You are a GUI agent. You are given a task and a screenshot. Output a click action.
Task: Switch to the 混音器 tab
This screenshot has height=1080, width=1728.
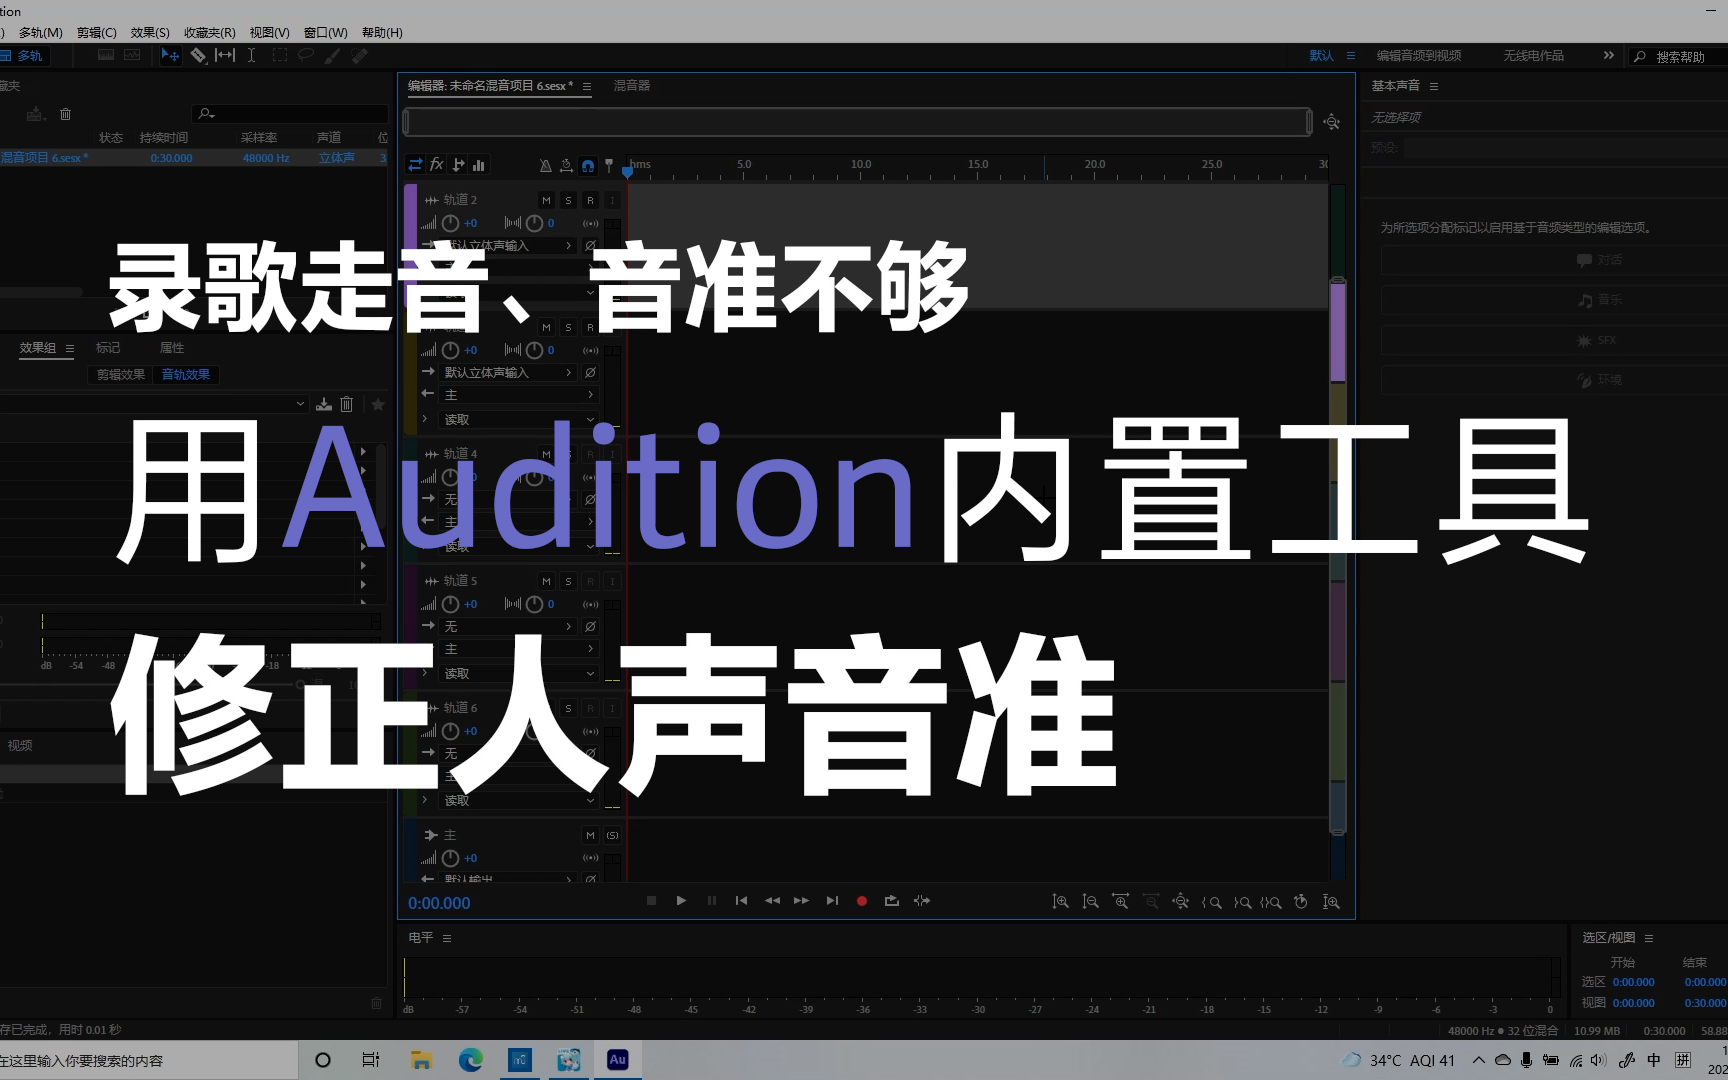[632, 86]
